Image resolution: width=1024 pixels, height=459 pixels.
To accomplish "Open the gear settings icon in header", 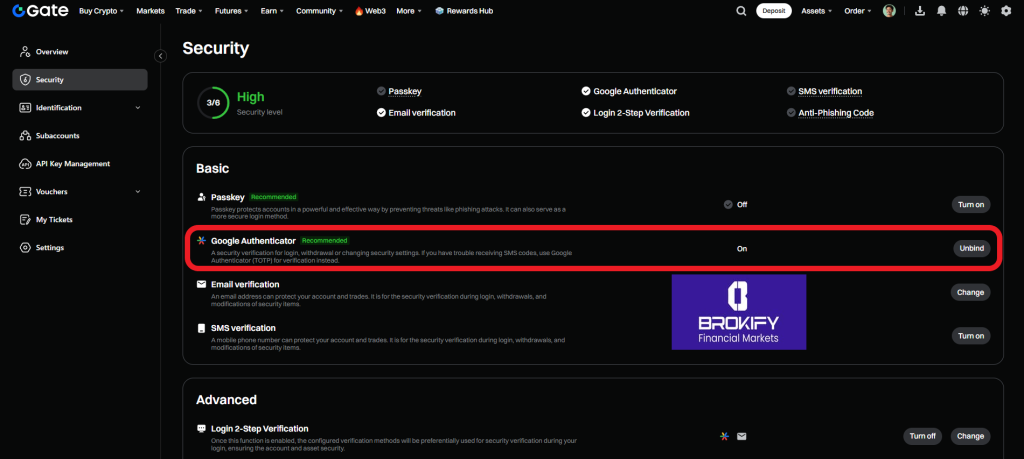I will tap(1006, 11).
